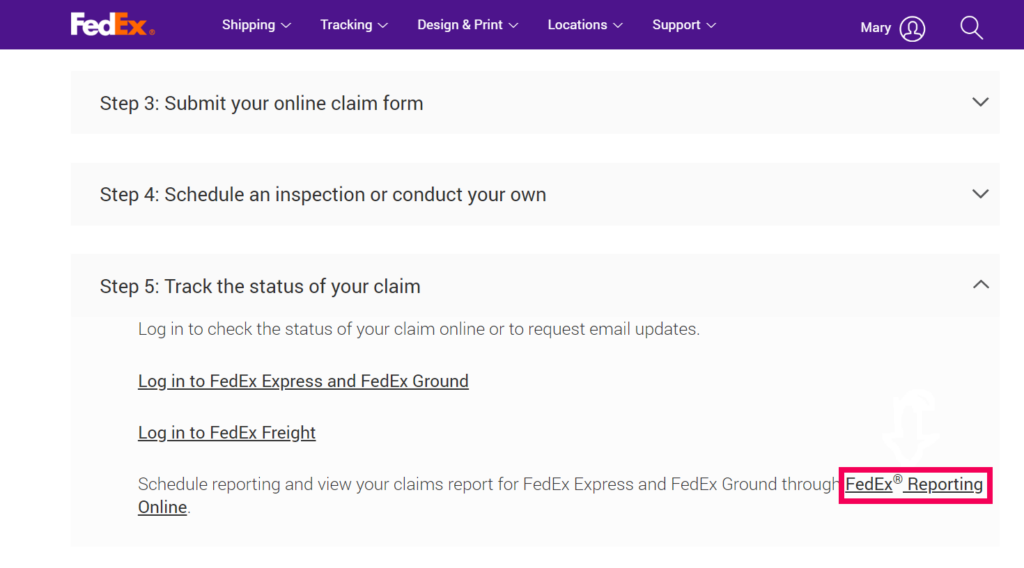Open the Tracking menu
This screenshot has height=568, width=1024.
pos(353,25)
